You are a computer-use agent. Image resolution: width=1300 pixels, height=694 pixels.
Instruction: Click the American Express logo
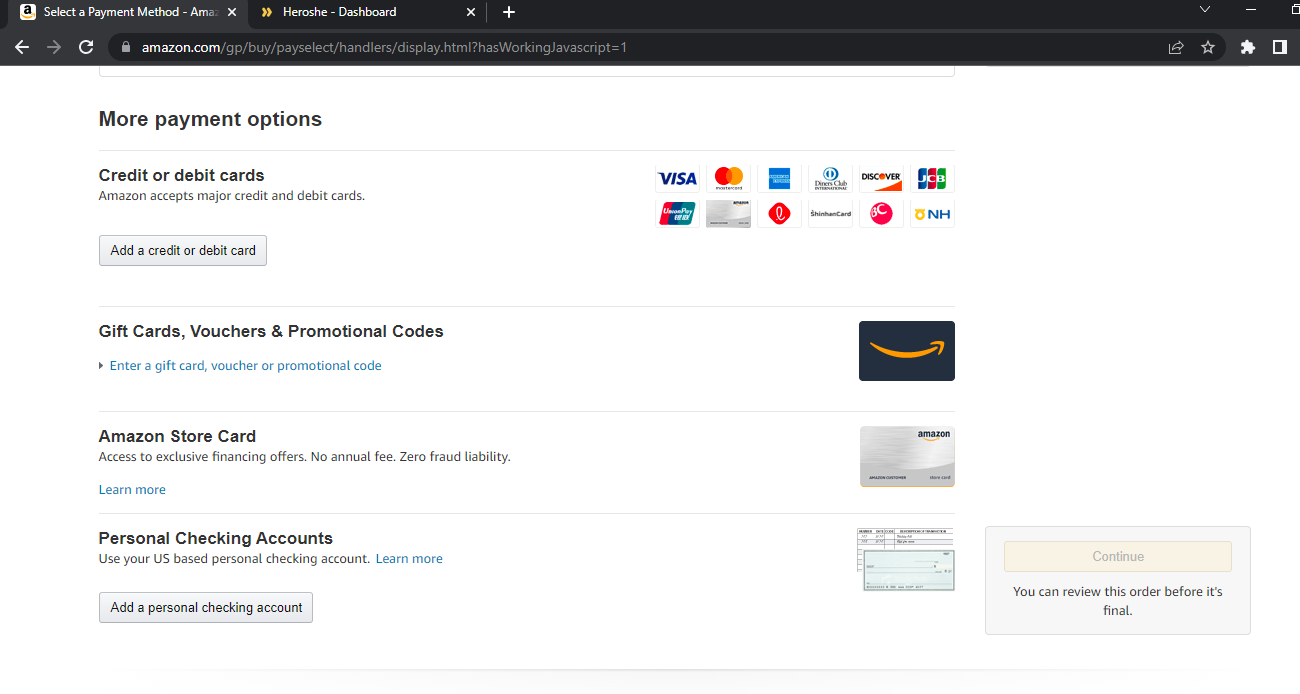779,179
